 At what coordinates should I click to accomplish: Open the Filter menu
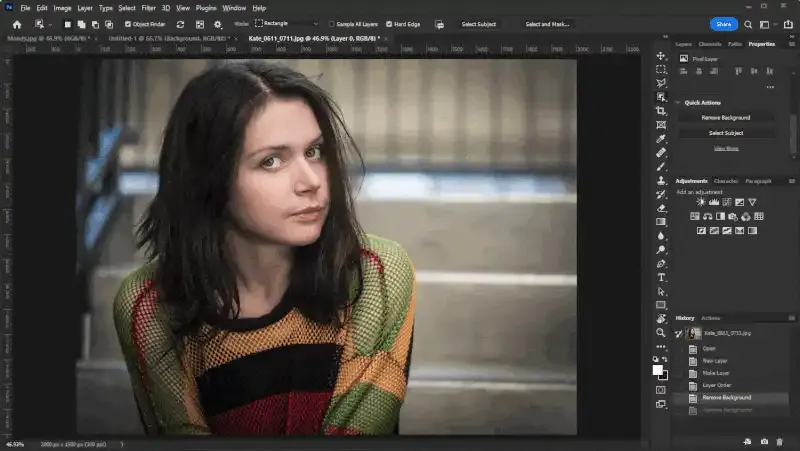(148, 8)
